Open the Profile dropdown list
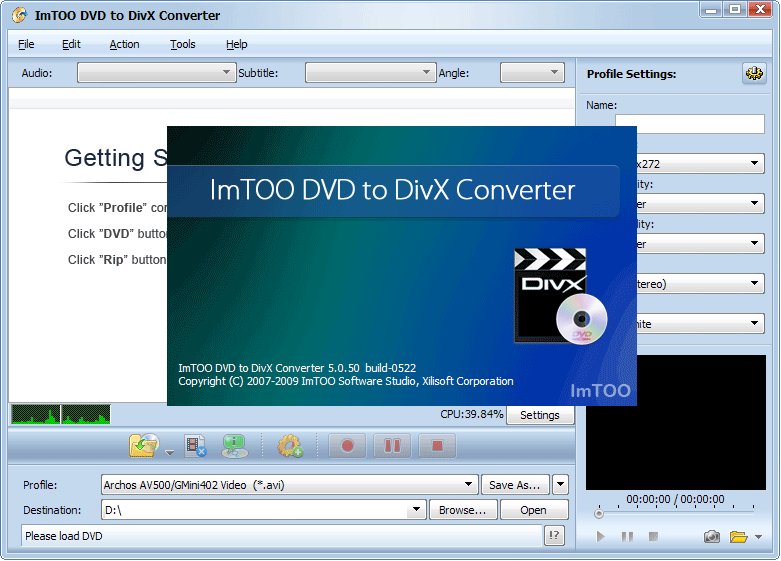Screen dimensions: 781x561 289,485
